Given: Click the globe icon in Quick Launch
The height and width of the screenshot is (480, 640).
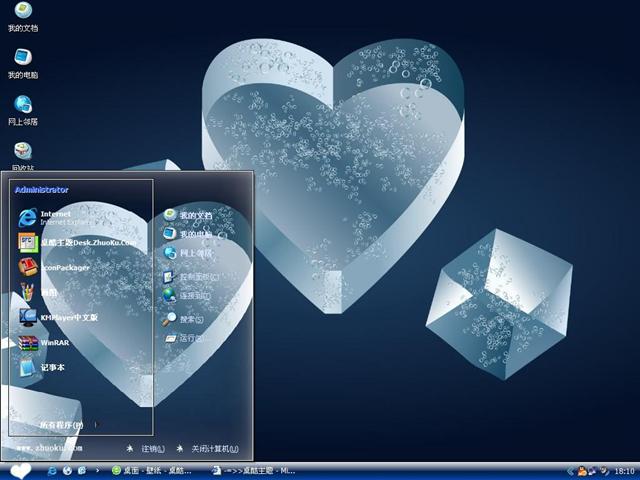Looking at the screenshot, I should tap(67, 471).
